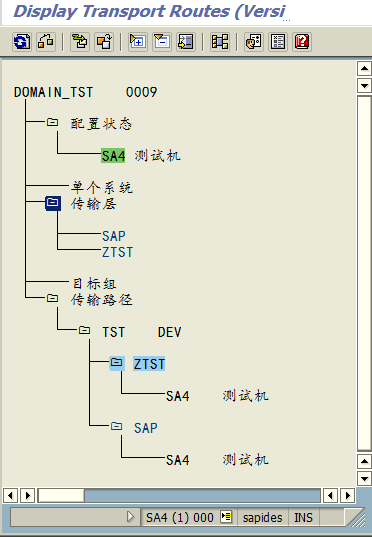Click the SA4 (1) 000 status field
372x537 pixels.
click(x=179, y=517)
